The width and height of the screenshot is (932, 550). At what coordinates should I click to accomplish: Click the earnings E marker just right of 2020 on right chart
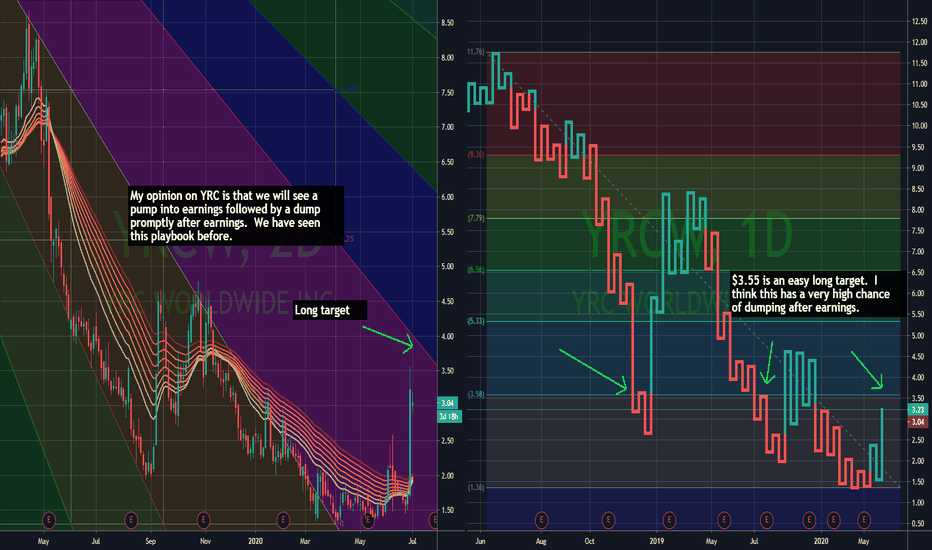[833, 520]
